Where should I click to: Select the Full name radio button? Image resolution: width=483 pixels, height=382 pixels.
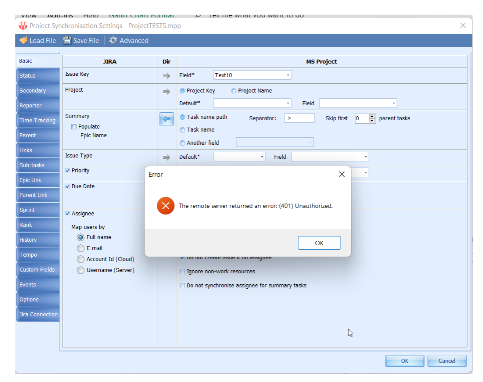pyautogui.click(x=80, y=237)
